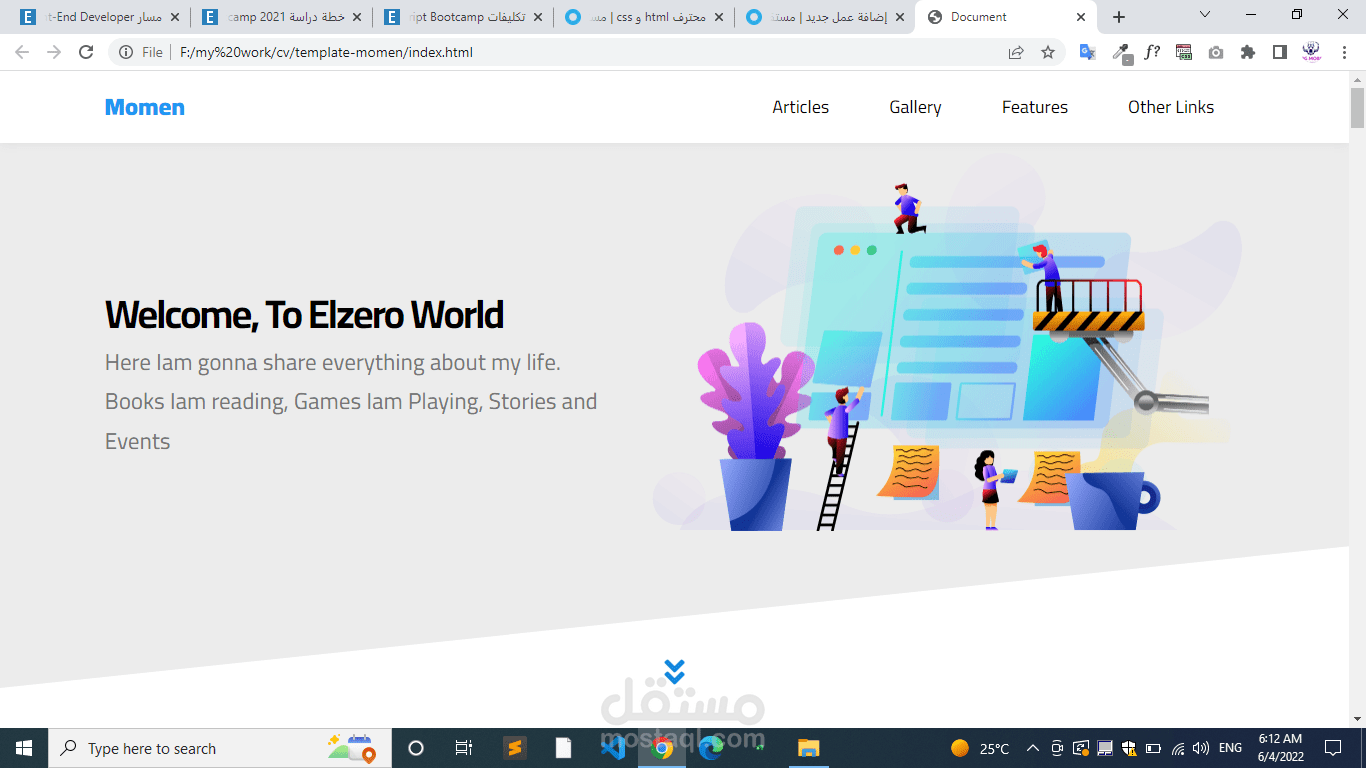
Task: Launch Sublime Text from the taskbar
Action: tap(514, 748)
